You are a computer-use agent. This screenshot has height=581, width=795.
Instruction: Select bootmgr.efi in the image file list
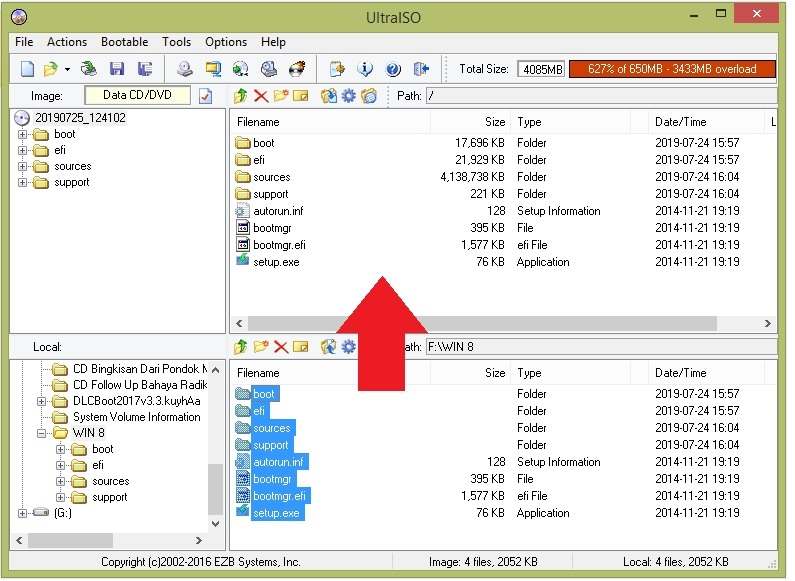click(x=279, y=245)
